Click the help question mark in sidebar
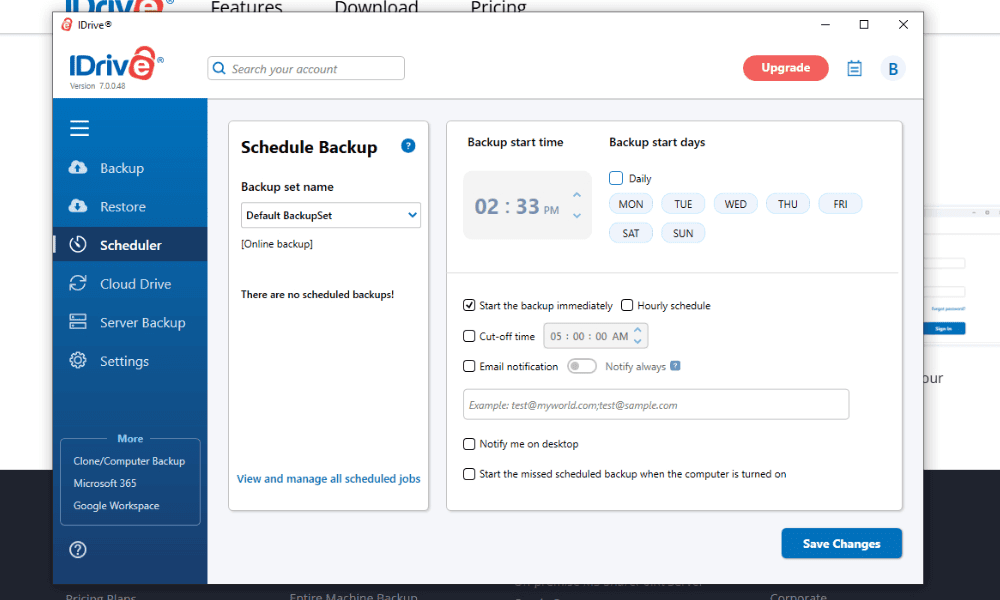The width and height of the screenshot is (1000, 600). (78, 549)
